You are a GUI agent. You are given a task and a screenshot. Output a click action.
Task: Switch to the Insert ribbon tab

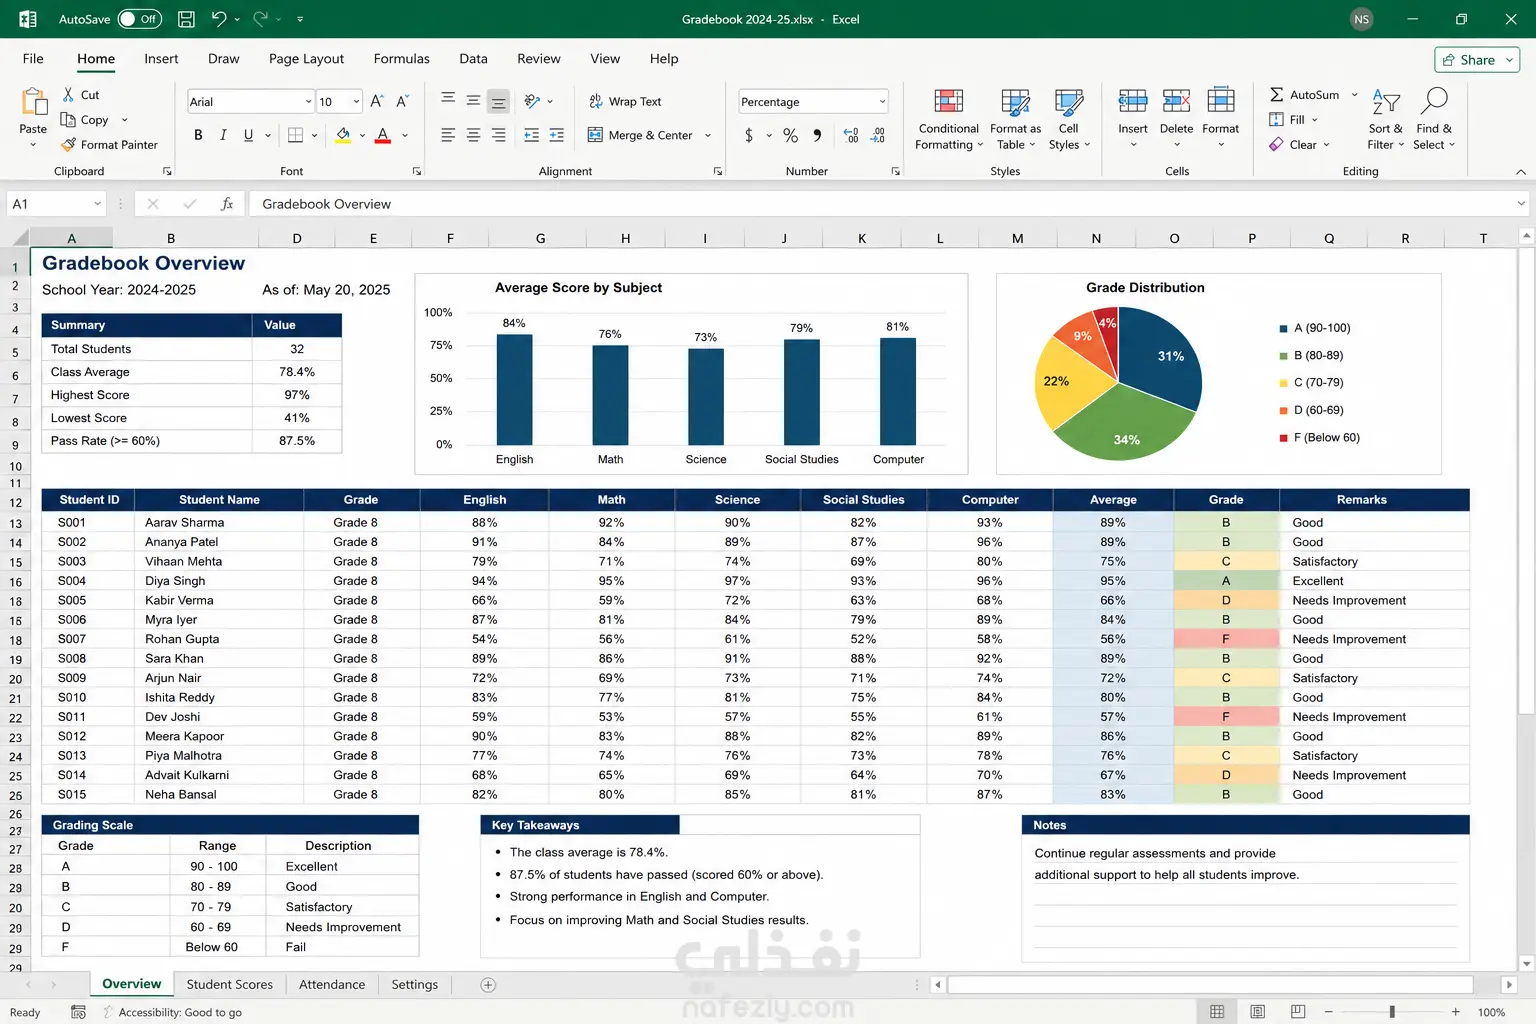pyautogui.click(x=161, y=59)
